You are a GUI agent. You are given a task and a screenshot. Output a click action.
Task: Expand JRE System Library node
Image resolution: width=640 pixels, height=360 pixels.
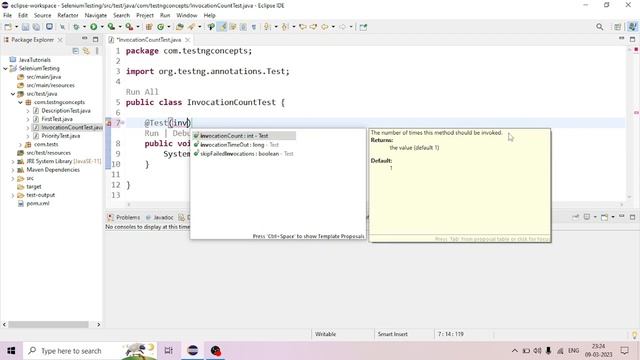click(13, 161)
